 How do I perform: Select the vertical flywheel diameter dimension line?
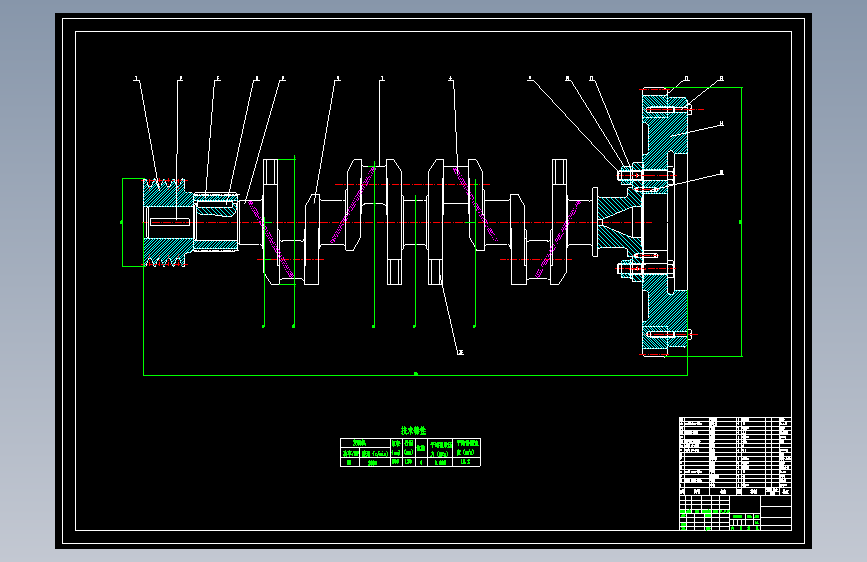(741, 222)
